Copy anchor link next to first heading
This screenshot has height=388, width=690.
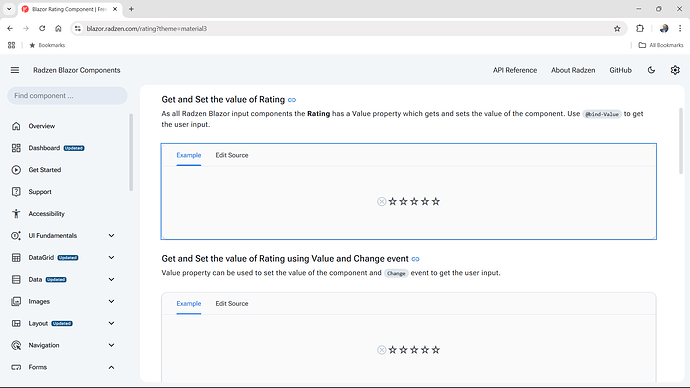tap(292, 100)
